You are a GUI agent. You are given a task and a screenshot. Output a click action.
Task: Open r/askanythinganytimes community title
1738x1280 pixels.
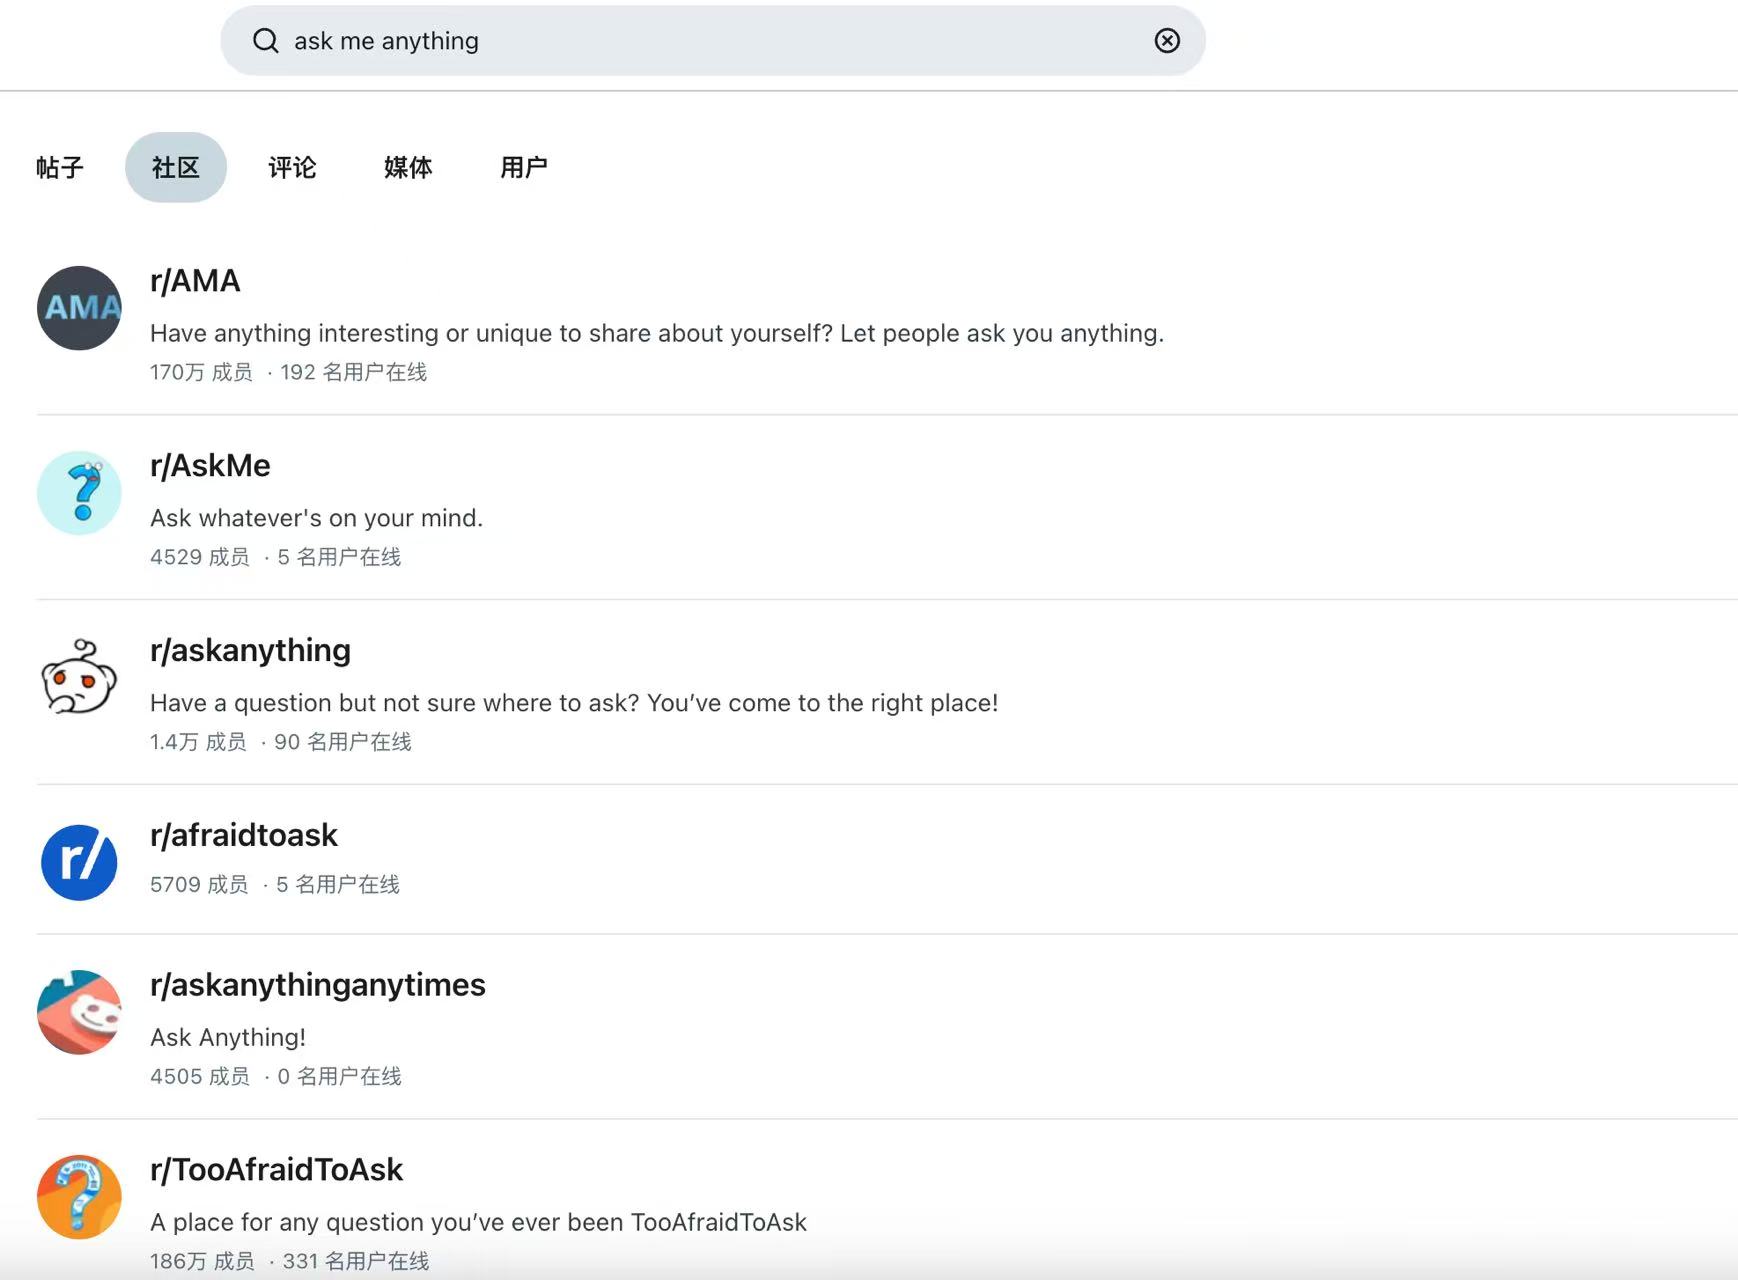coord(317,985)
